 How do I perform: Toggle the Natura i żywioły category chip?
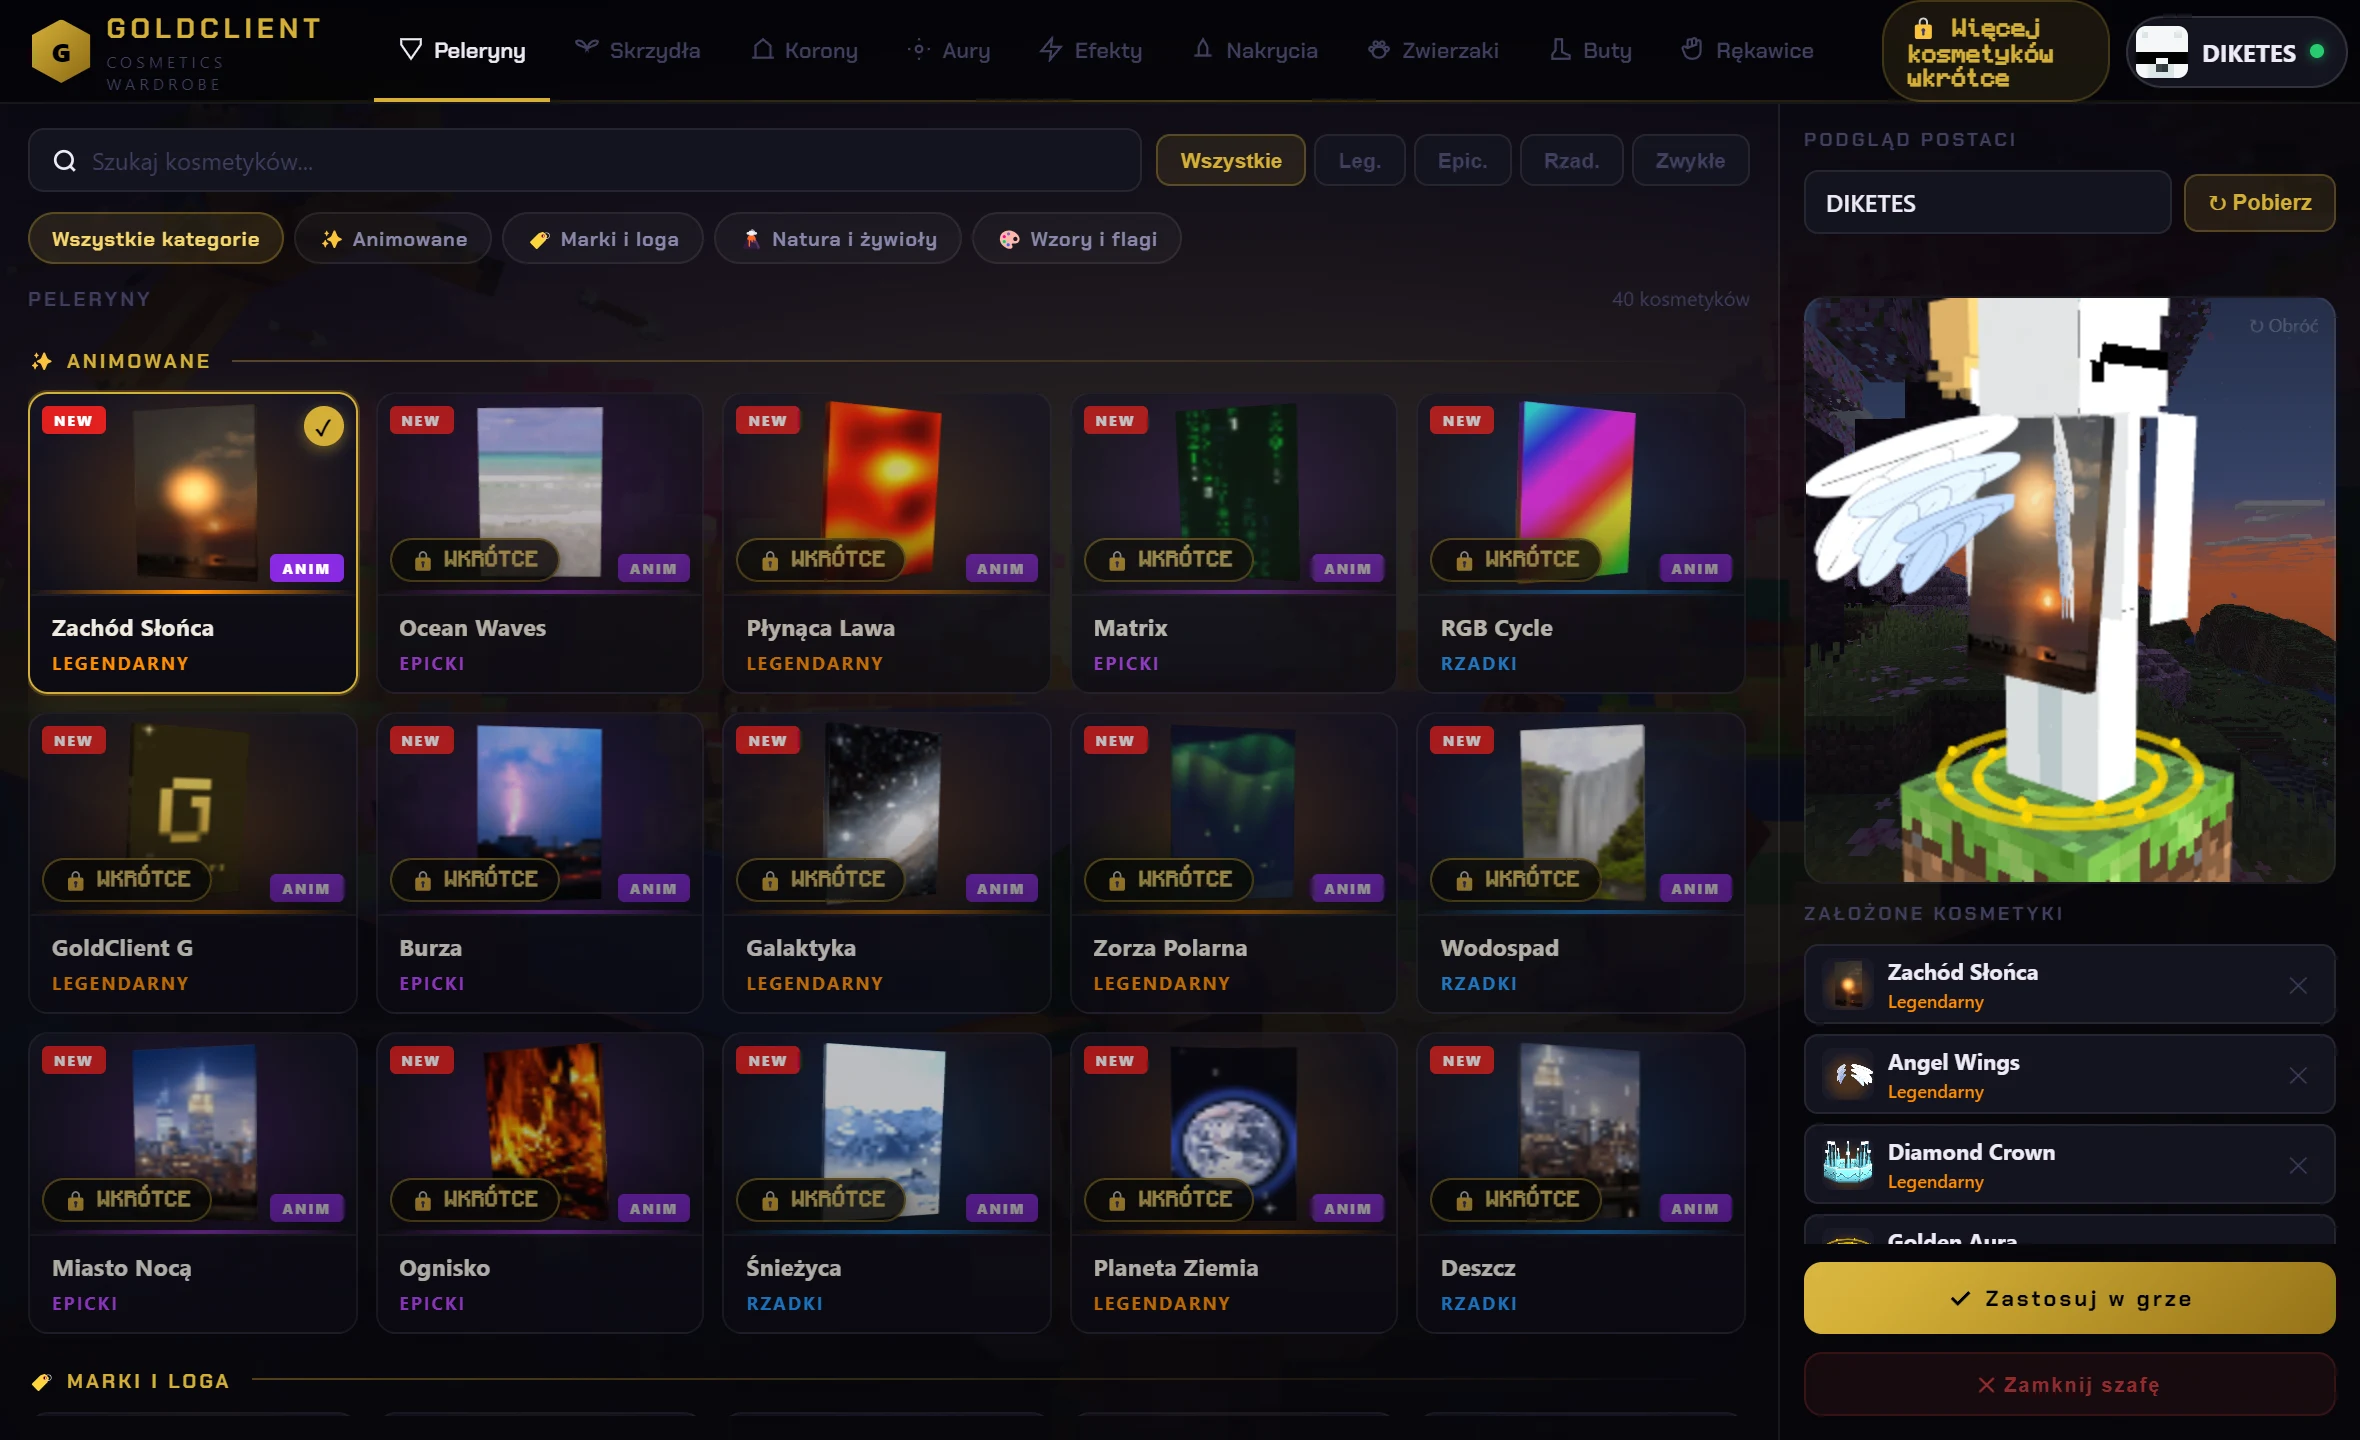838,239
